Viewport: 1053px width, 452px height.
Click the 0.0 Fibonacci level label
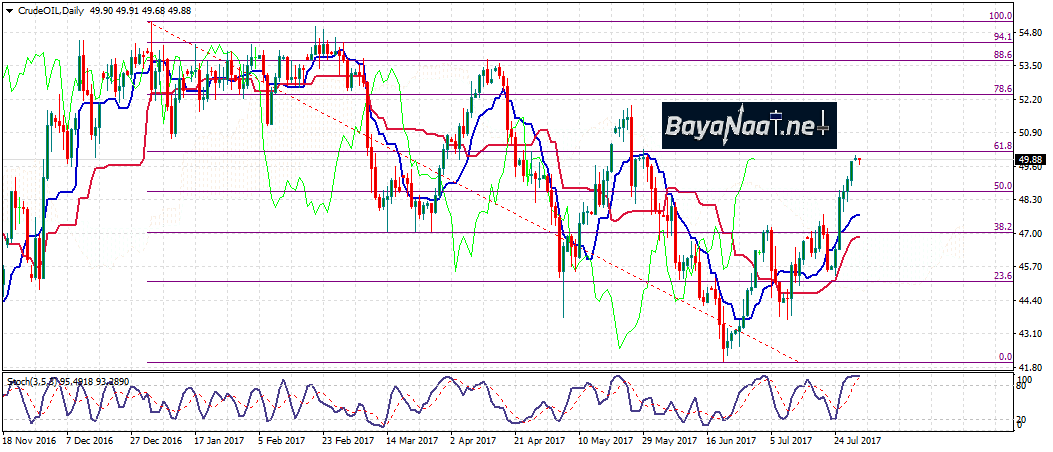(1006, 357)
